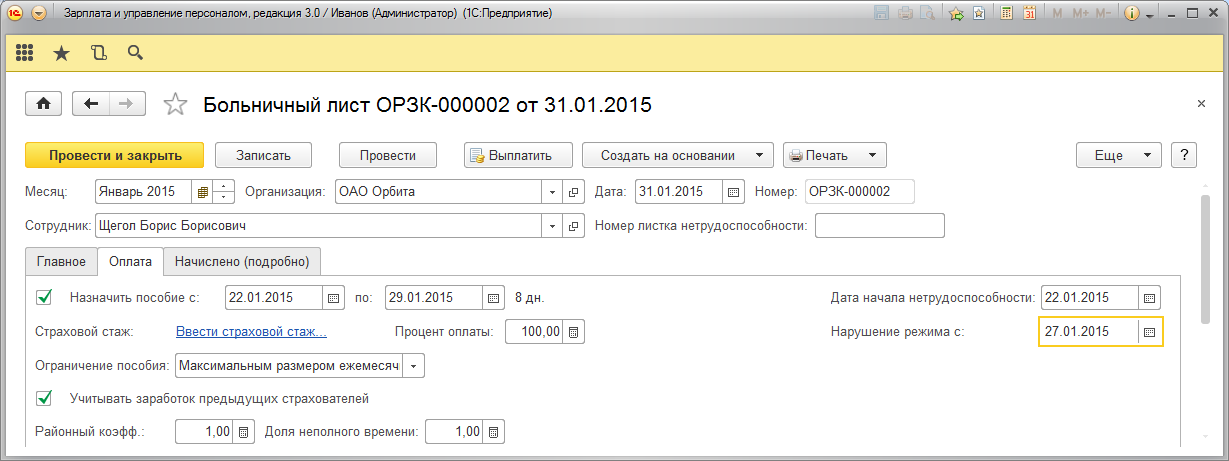Click the grayed printer icon in title bar

905,14
